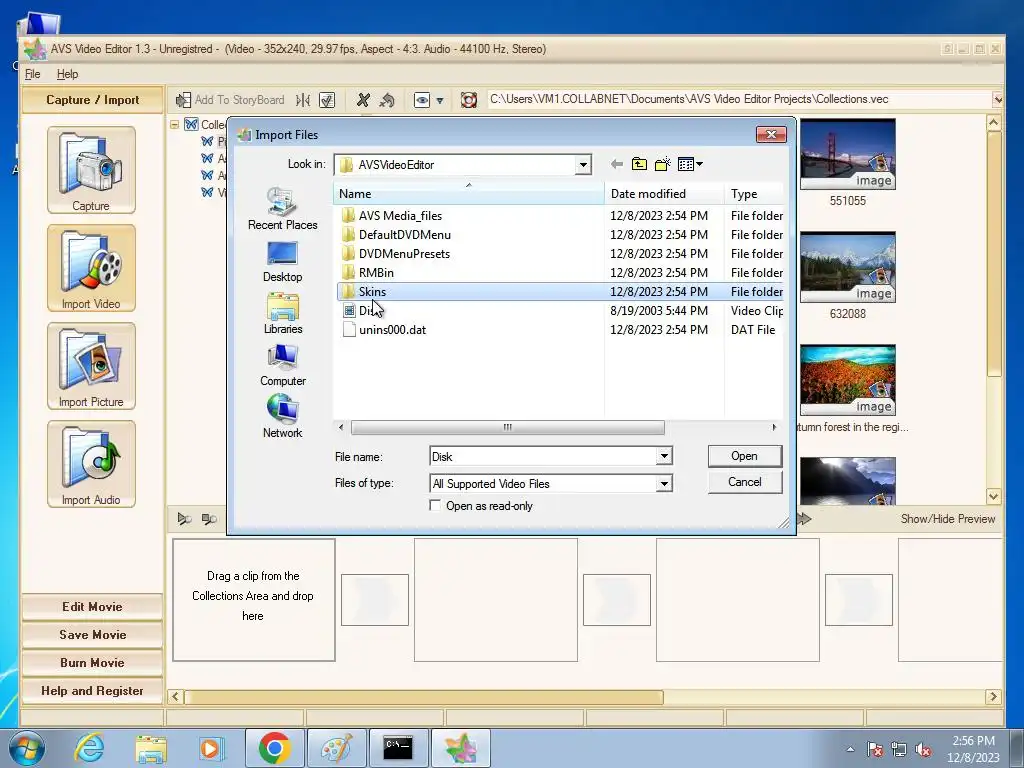The width and height of the screenshot is (1024, 768).
Task: Click the Open button
Action: (744, 456)
